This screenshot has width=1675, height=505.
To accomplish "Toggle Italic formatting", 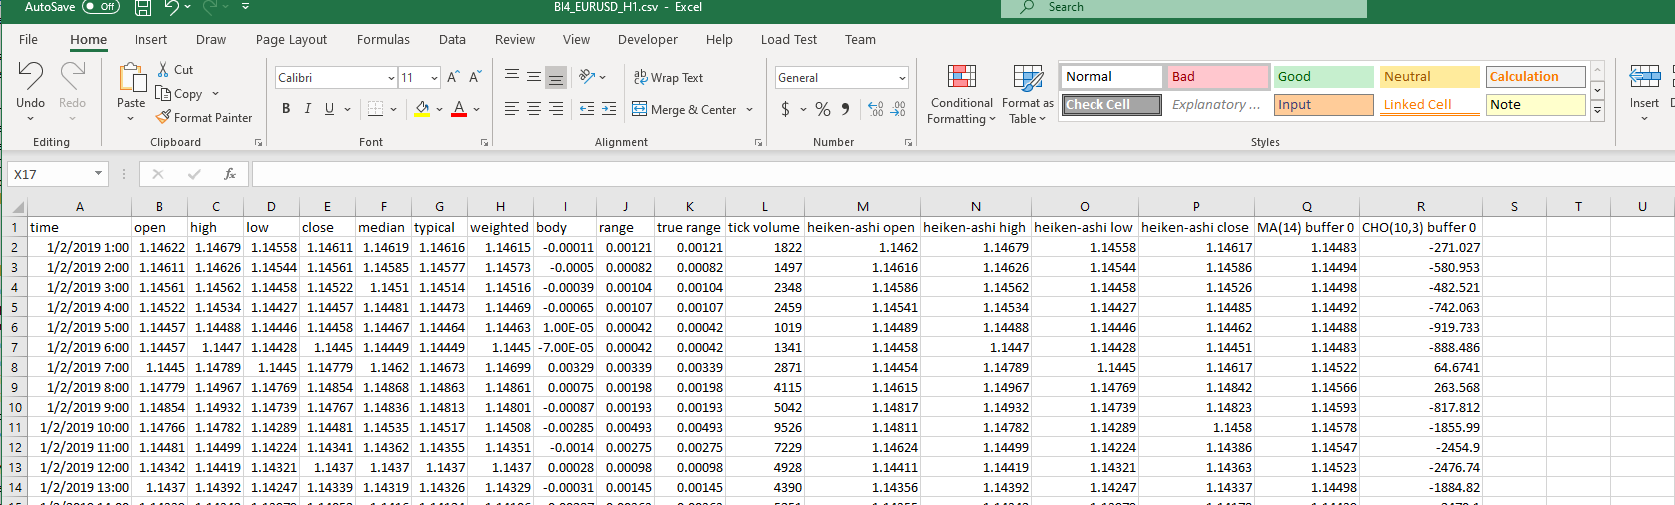I will tap(307, 108).
